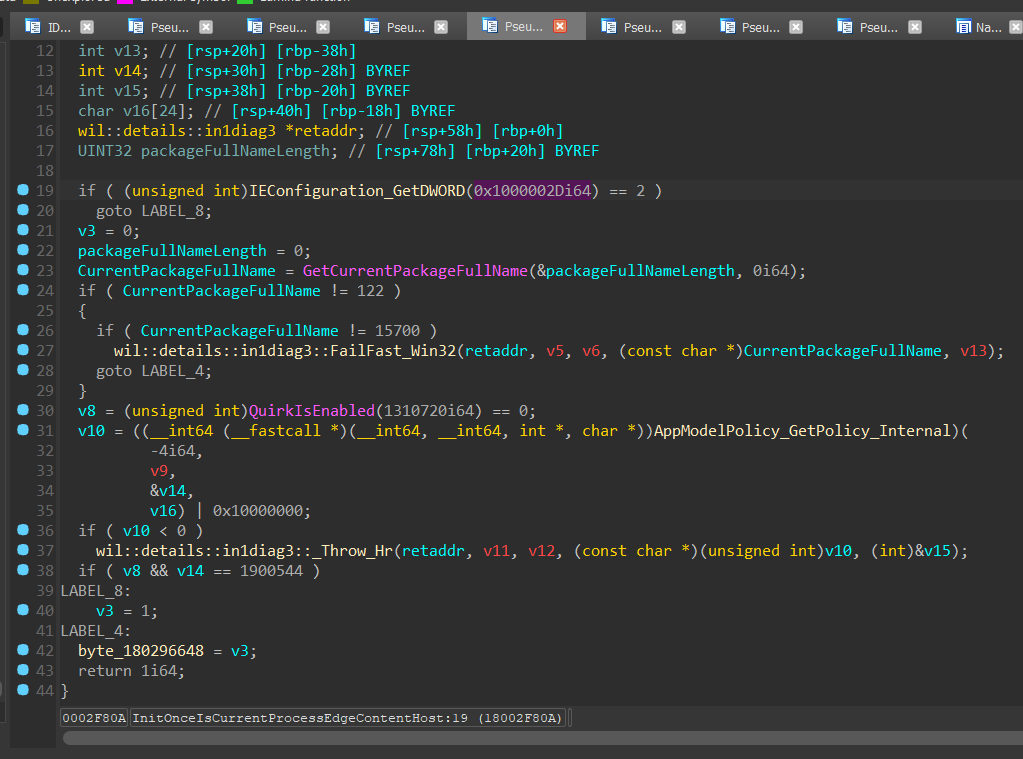The width and height of the screenshot is (1023, 759).
Task: Click the GetCurrentPackageFullName function call
Action: coord(414,271)
